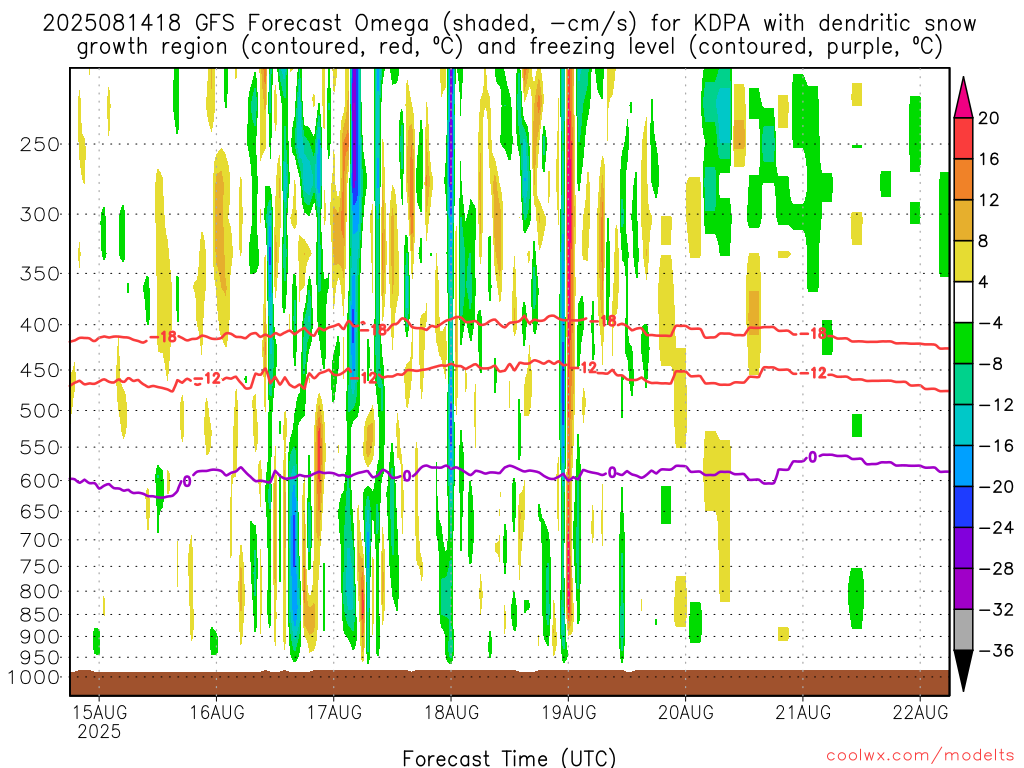Click the colorbar value -8
The image size is (1024, 768).
click(990, 364)
